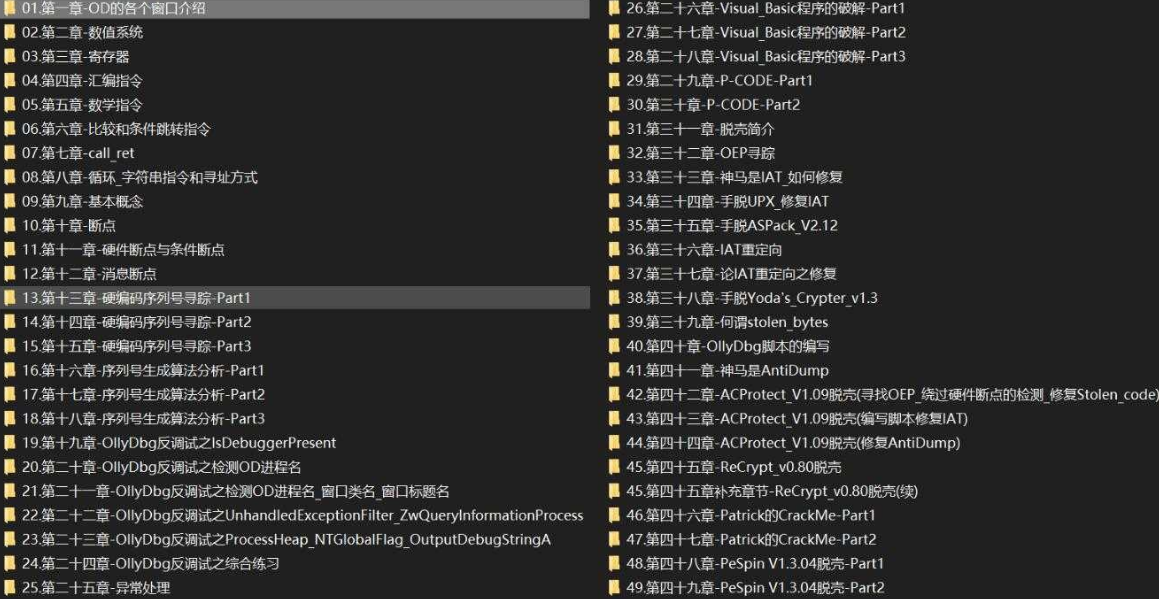
Task: Click folder icon beside 41.第四十一章-神马是AntiDump
Action: [x=614, y=370]
